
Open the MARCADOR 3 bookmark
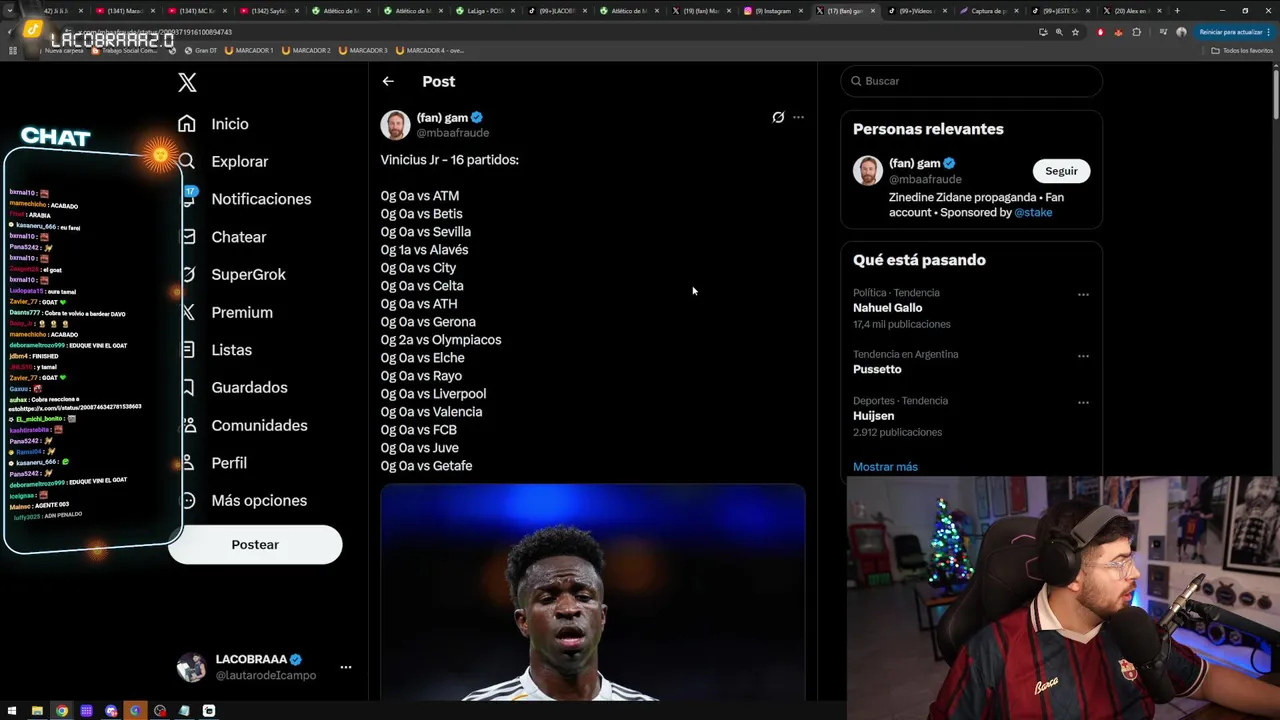click(363, 50)
